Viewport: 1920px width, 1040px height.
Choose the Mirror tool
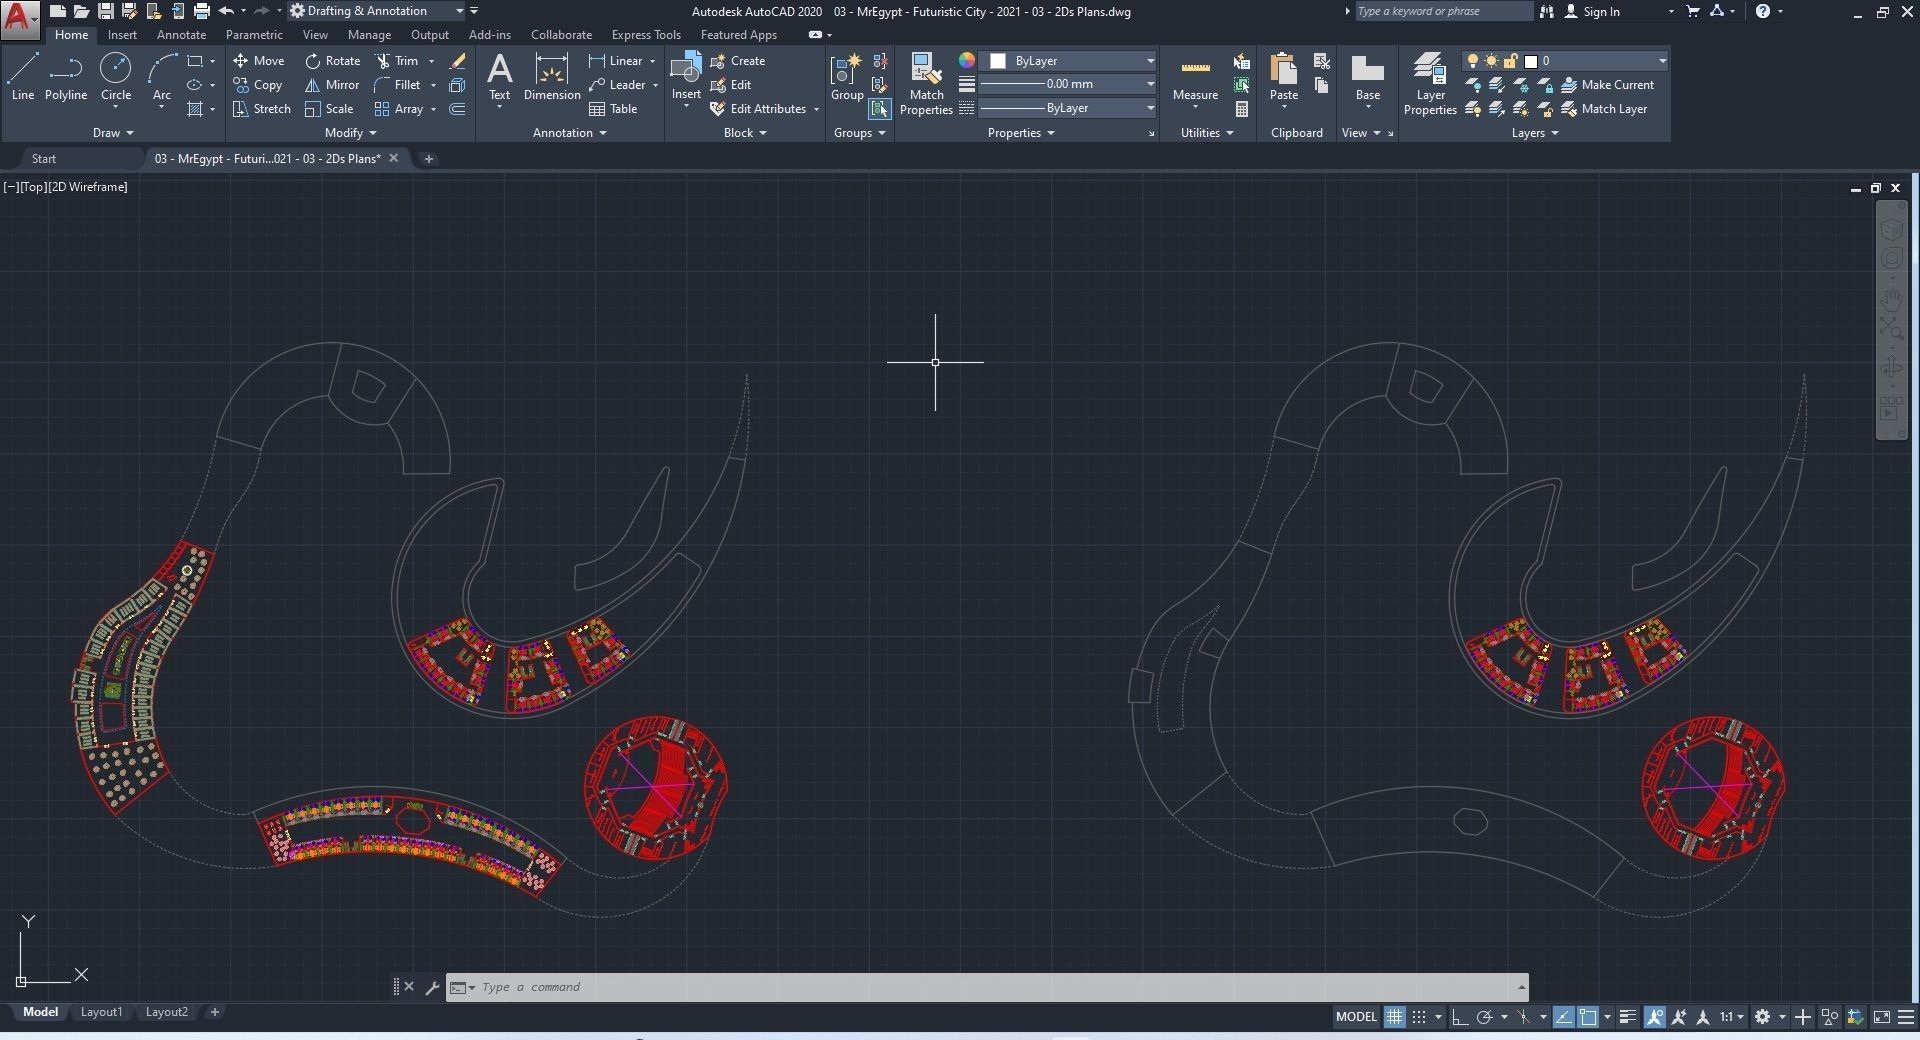click(332, 85)
